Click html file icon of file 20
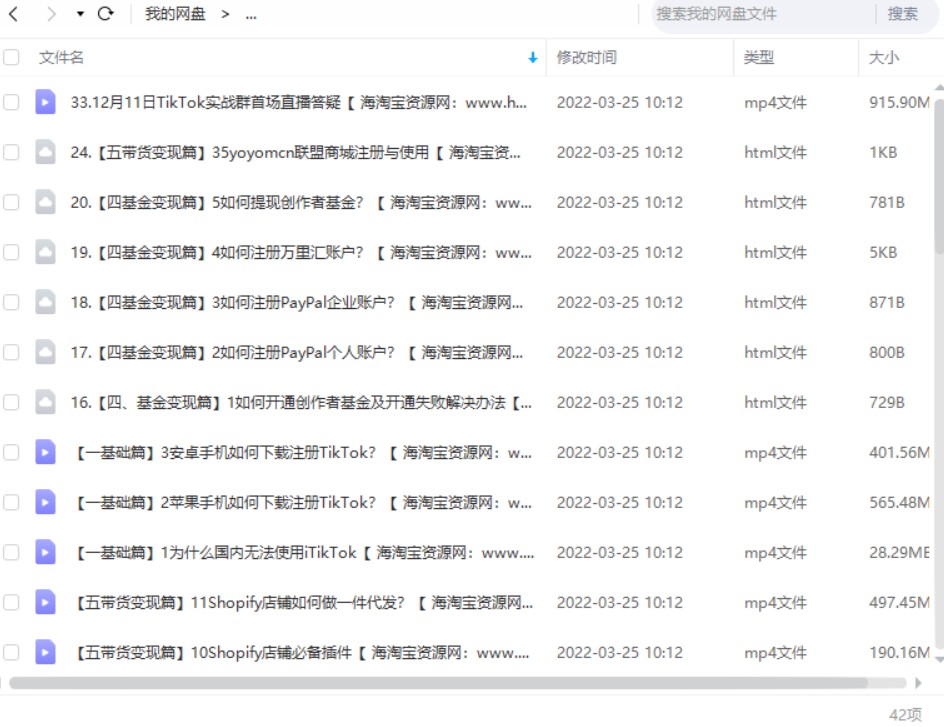The width and height of the screenshot is (944, 727). pyautogui.click(x=45, y=202)
